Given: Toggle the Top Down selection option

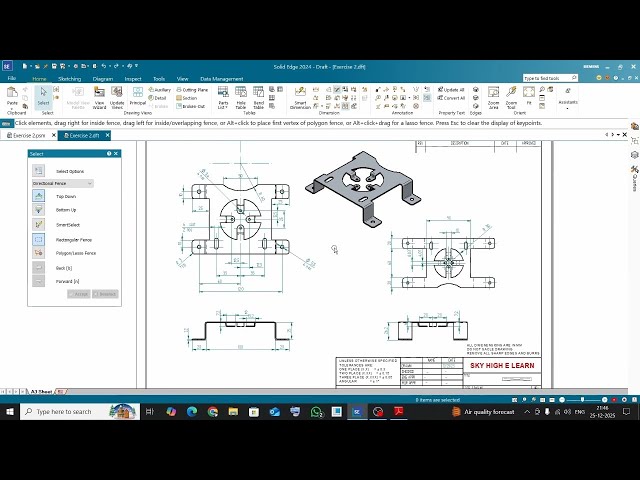Looking at the screenshot, I should click(38, 196).
